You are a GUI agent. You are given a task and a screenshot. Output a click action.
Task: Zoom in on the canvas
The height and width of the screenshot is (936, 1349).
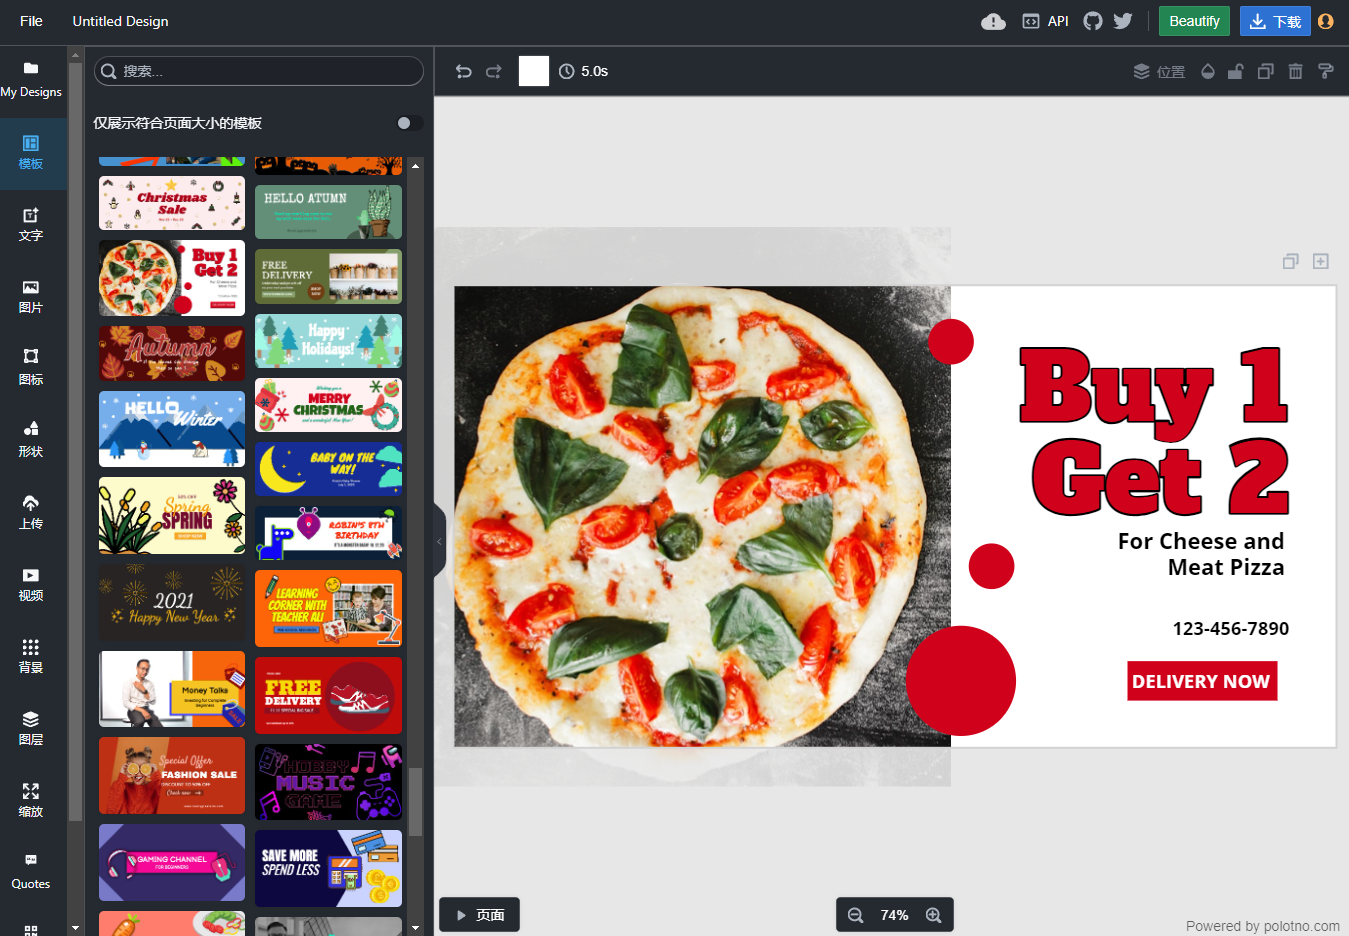pyautogui.click(x=934, y=915)
